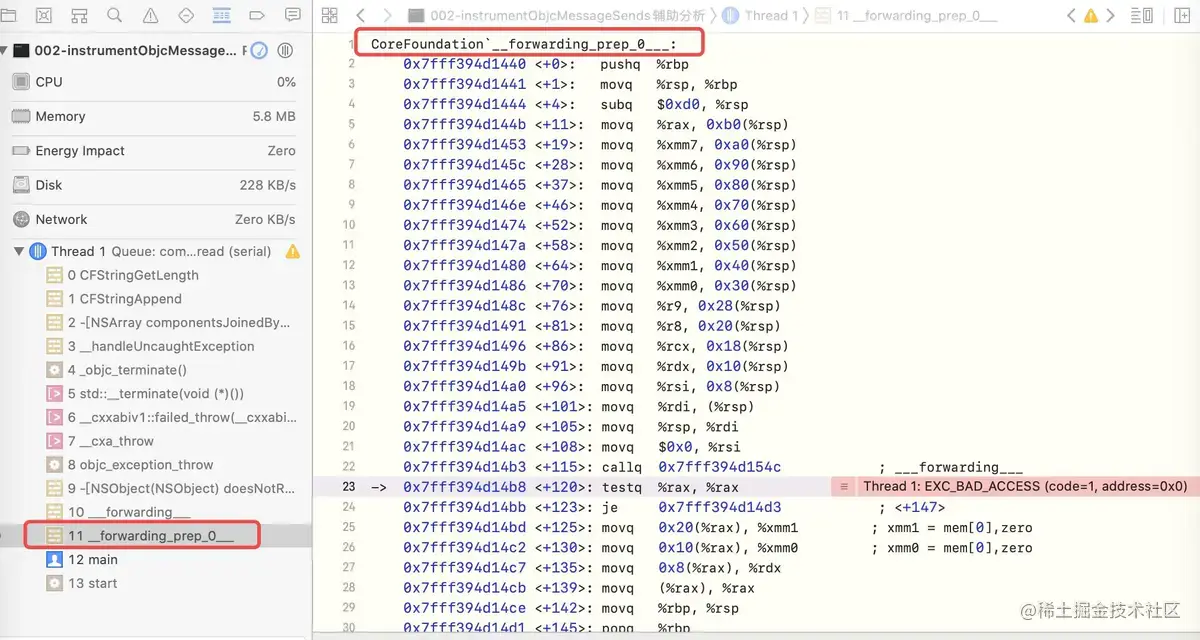Collapse the 002-instrumentObjcMessage process disclosure triangle
The height and width of the screenshot is (640, 1200).
pyautogui.click(x=5, y=51)
